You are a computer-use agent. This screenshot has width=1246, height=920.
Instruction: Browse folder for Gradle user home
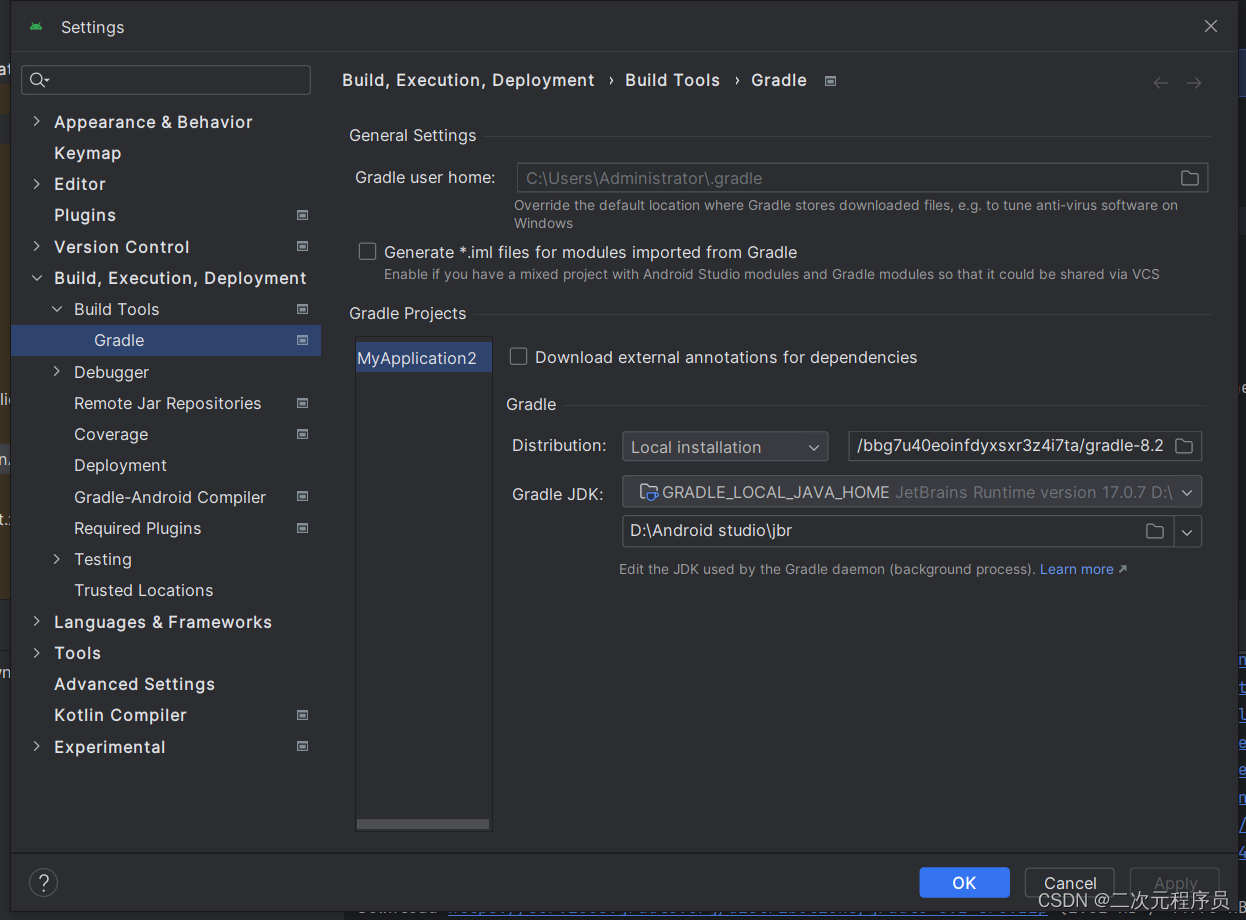(x=1189, y=178)
